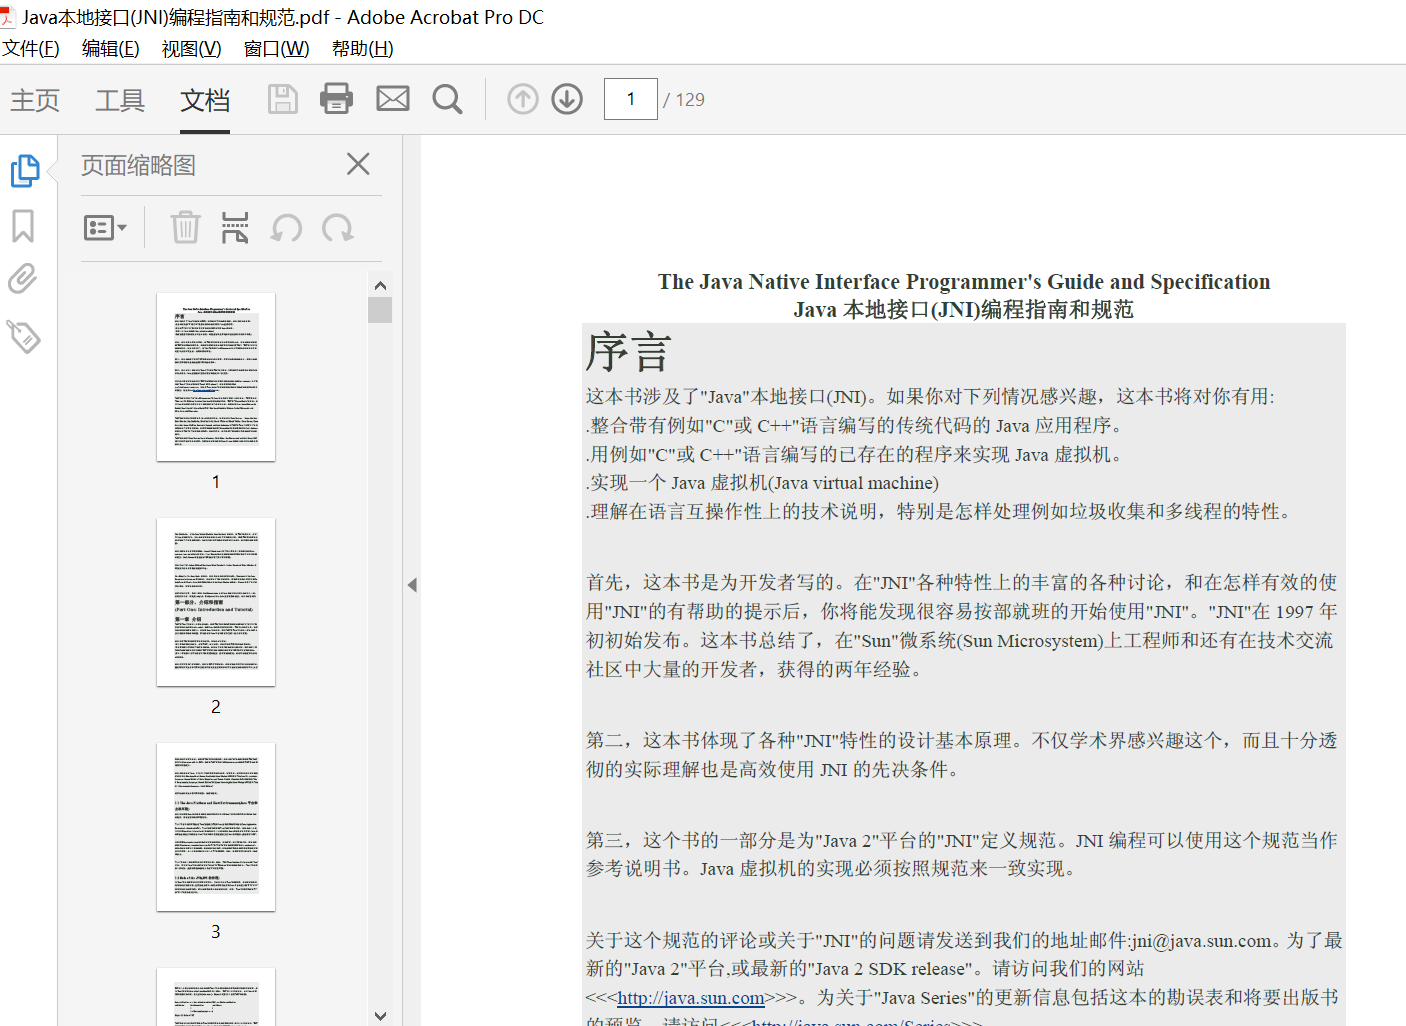Collapse the navigation pane arrow
This screenshot has height=1026, width=1406.
coord(412,585)
